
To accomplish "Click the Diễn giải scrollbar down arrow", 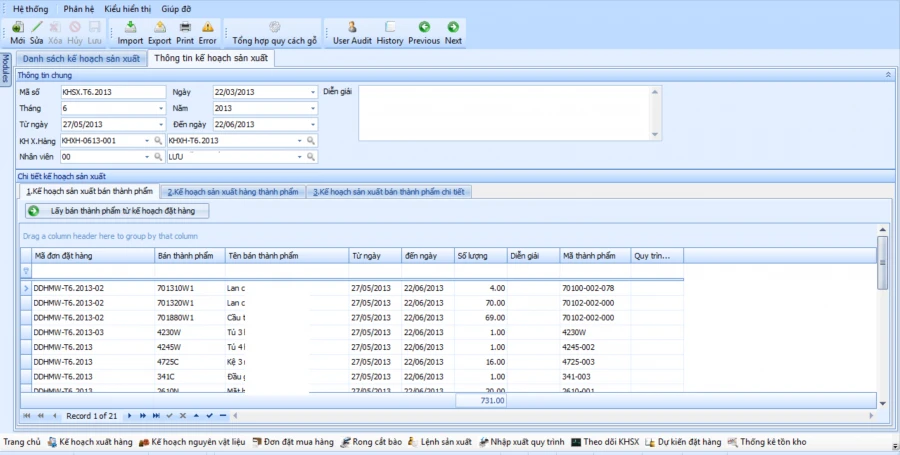I will (x=655, y=135).
